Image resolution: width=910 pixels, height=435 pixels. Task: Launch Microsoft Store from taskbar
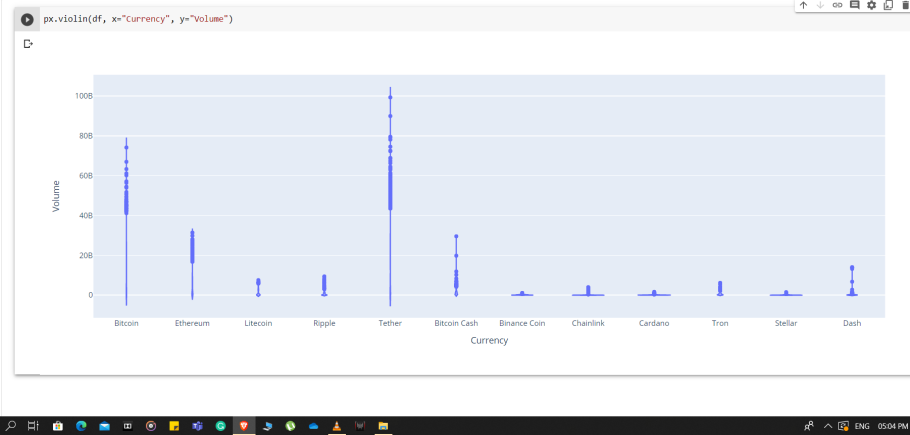(57, 426)
